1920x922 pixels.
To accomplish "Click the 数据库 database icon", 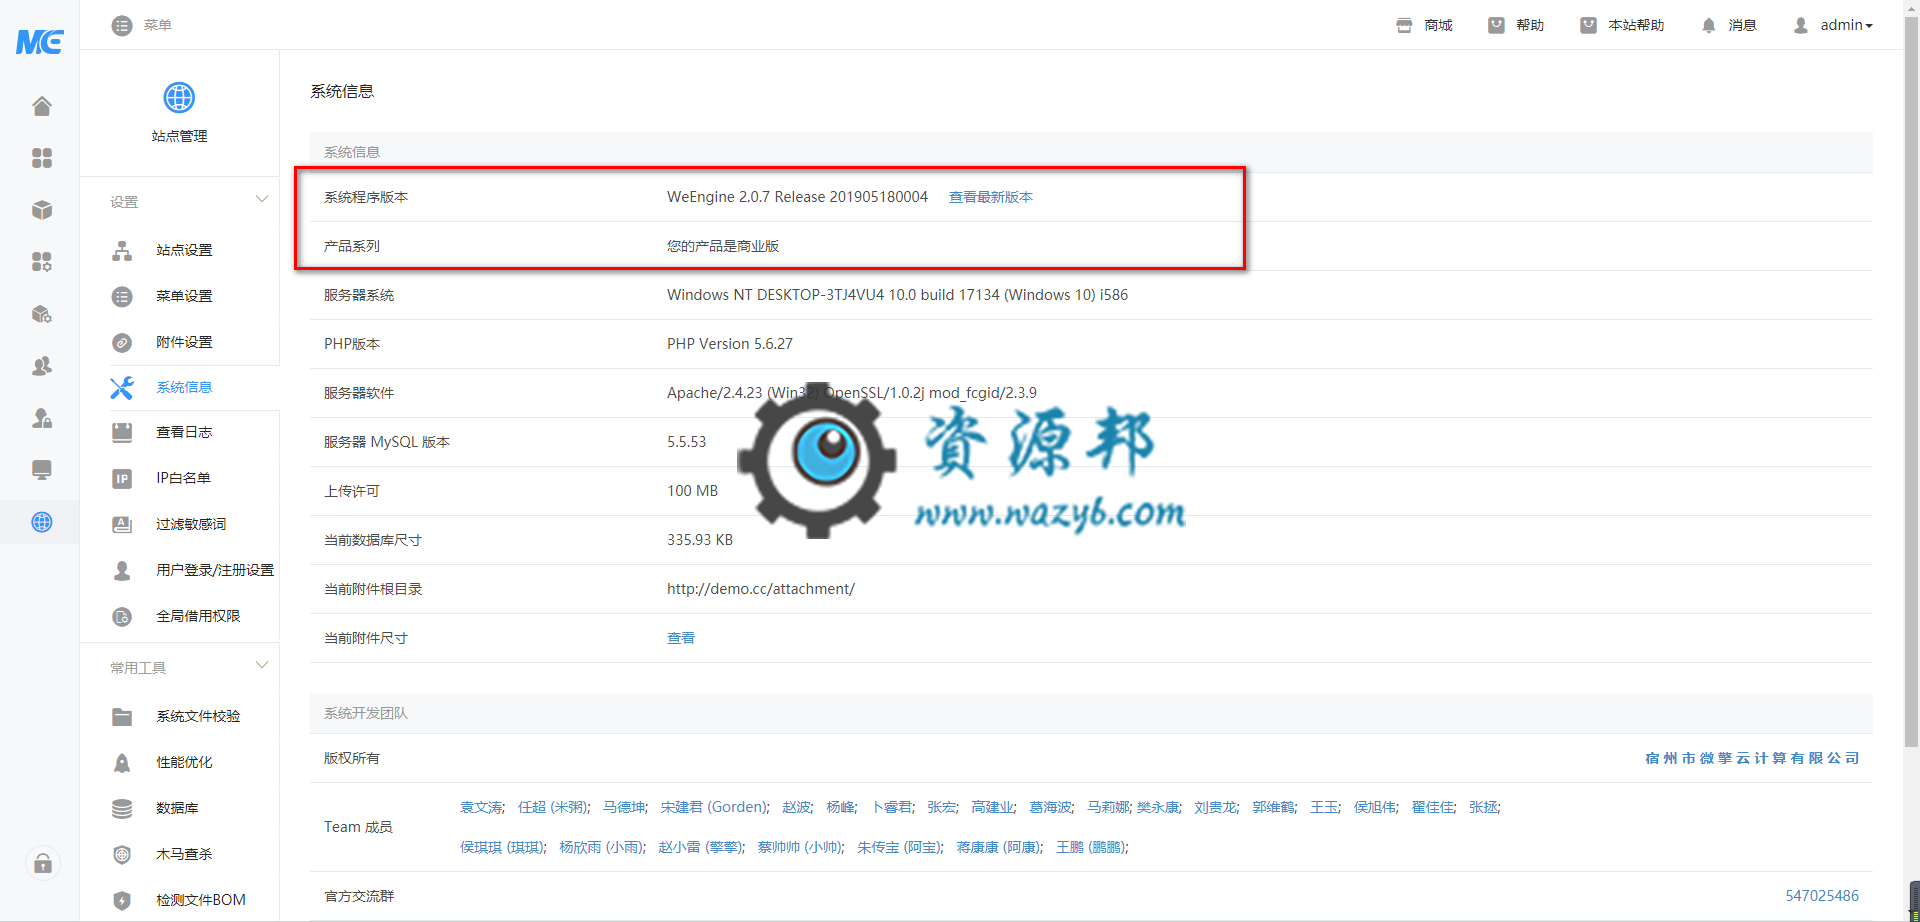I will pyautogui.click(x=122, y=809).
